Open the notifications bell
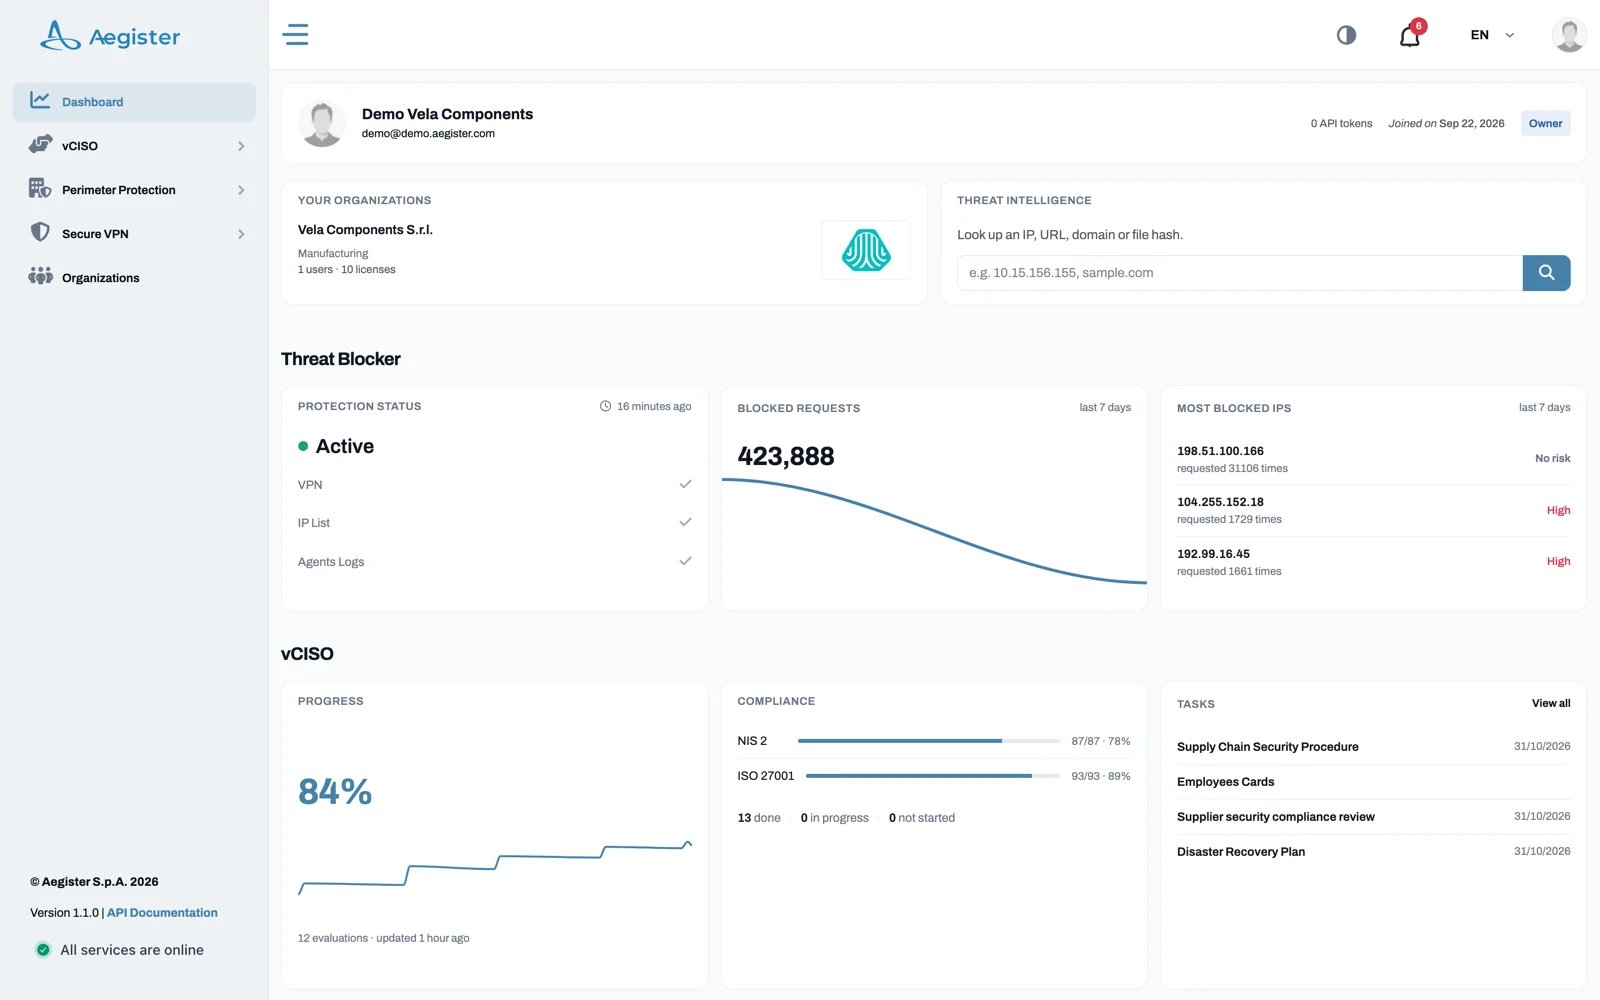Screen dimensions: 1600x1000 pyautogui.click(x=1410, y=36)
